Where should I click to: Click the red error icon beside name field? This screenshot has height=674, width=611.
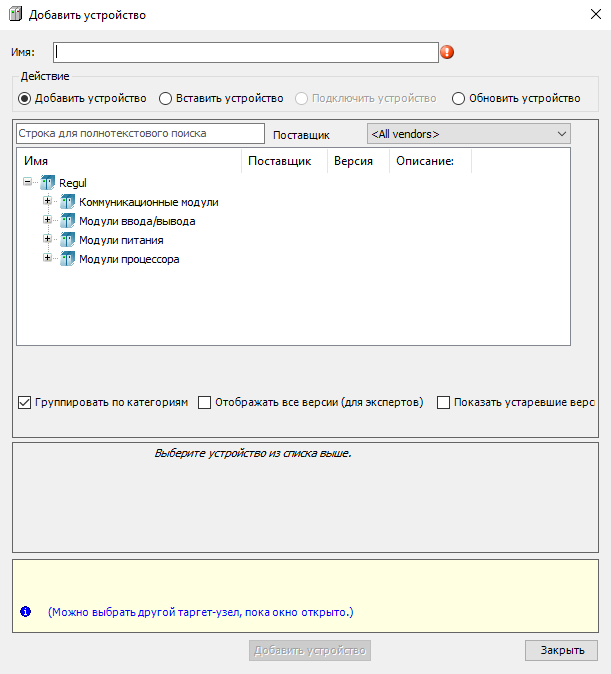[x=447, y=52]
